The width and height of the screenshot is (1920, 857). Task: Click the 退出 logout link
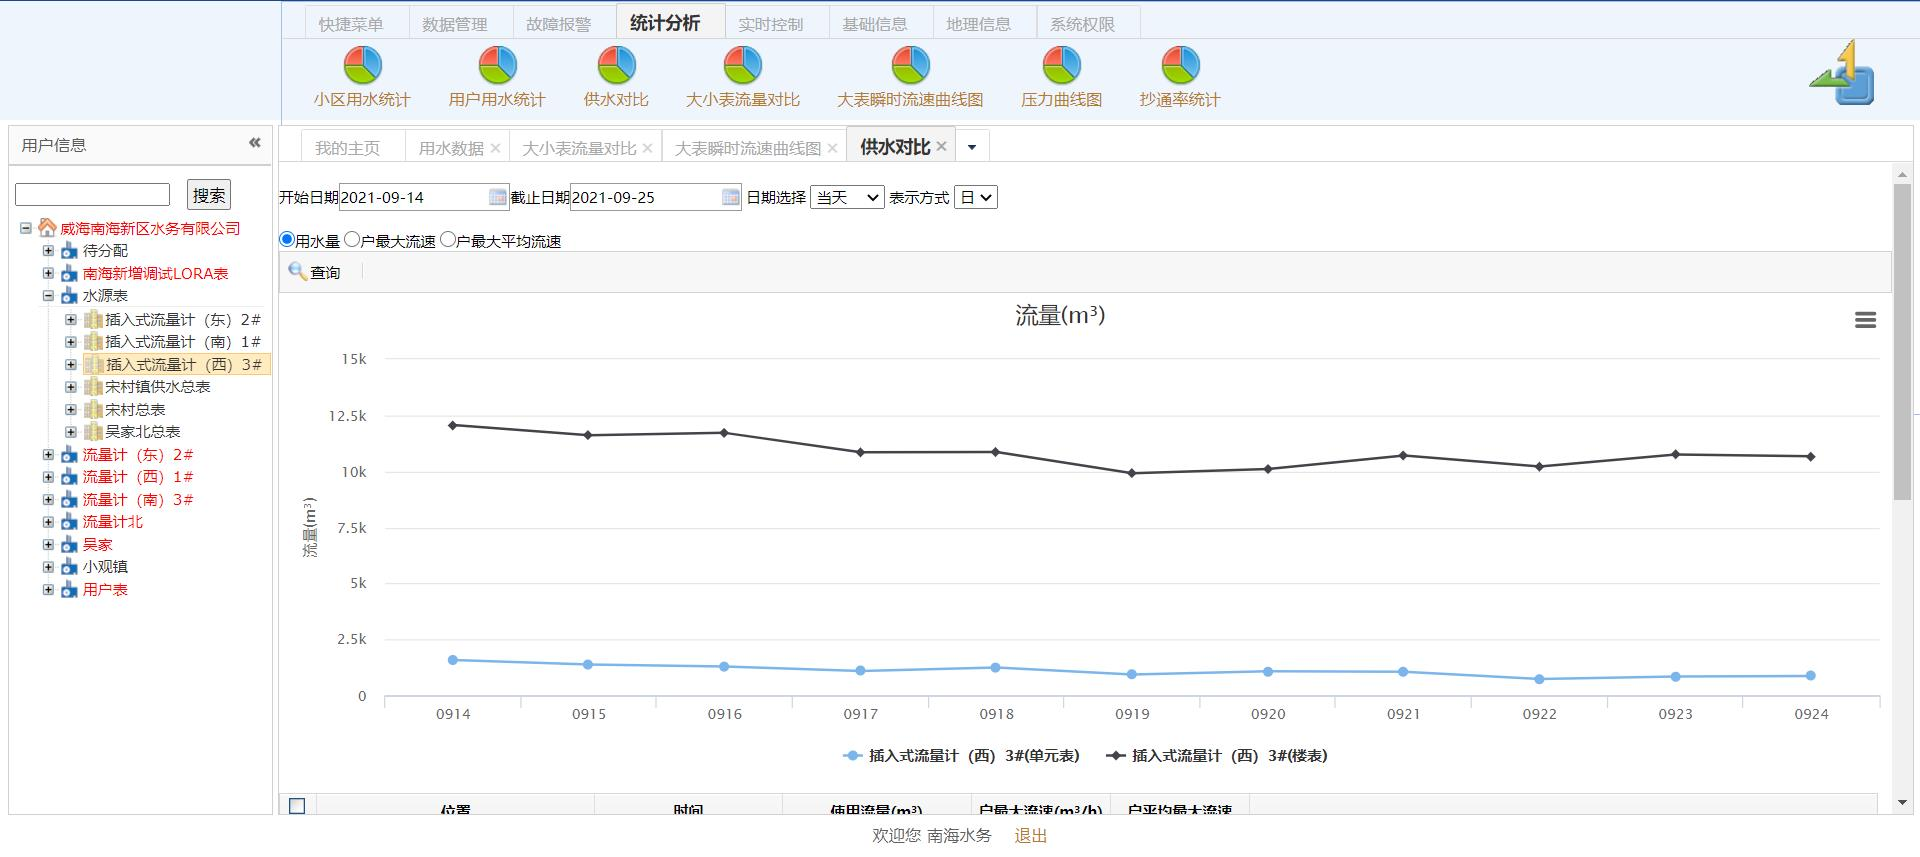click(x=1030, y=835)
